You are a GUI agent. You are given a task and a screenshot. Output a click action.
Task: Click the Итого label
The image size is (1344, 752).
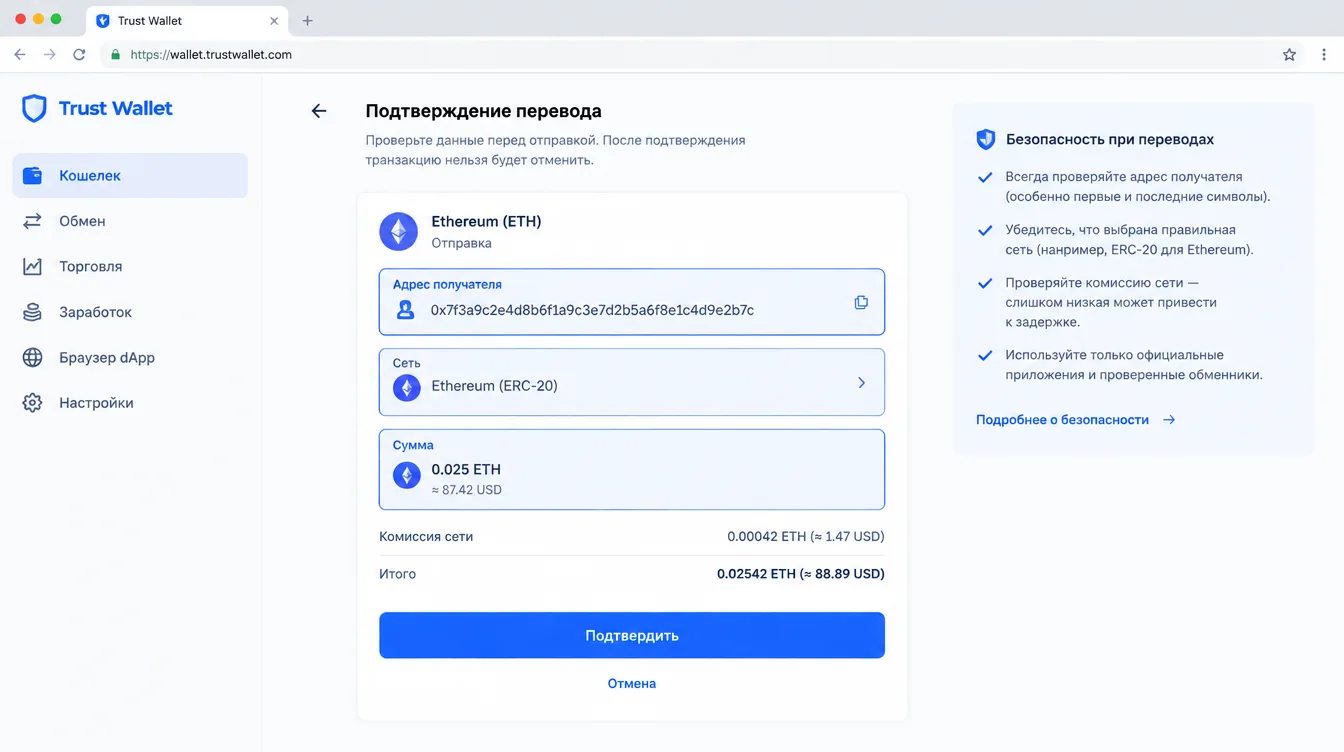397,574
